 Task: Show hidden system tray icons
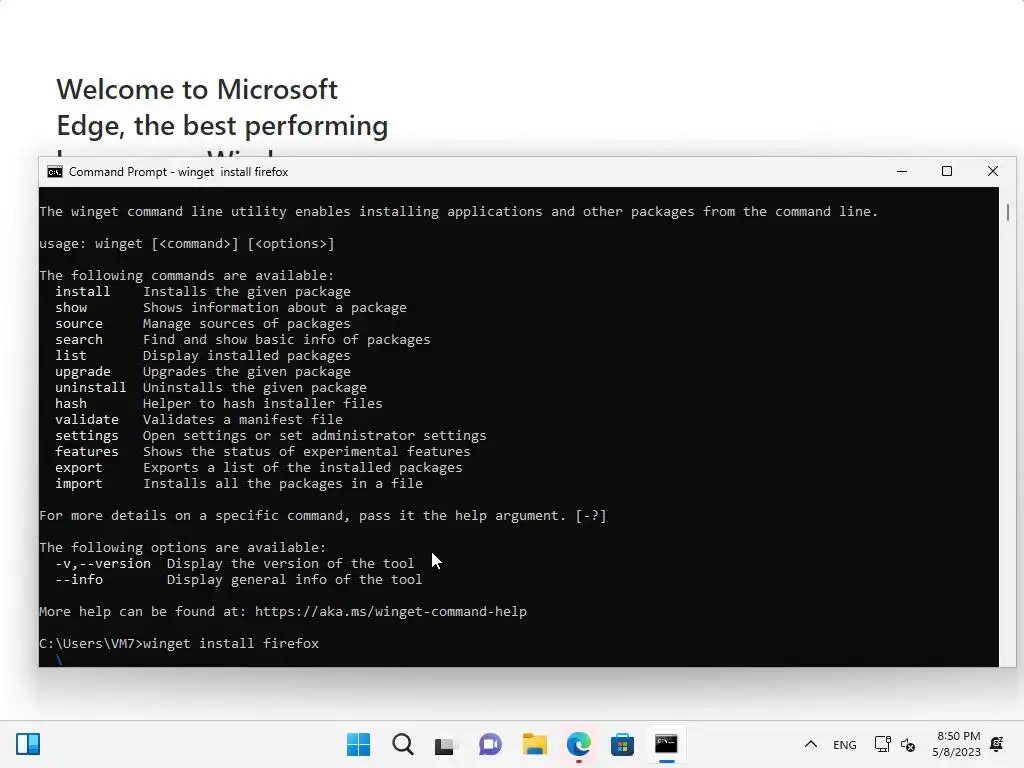click(x=810, y=744)
